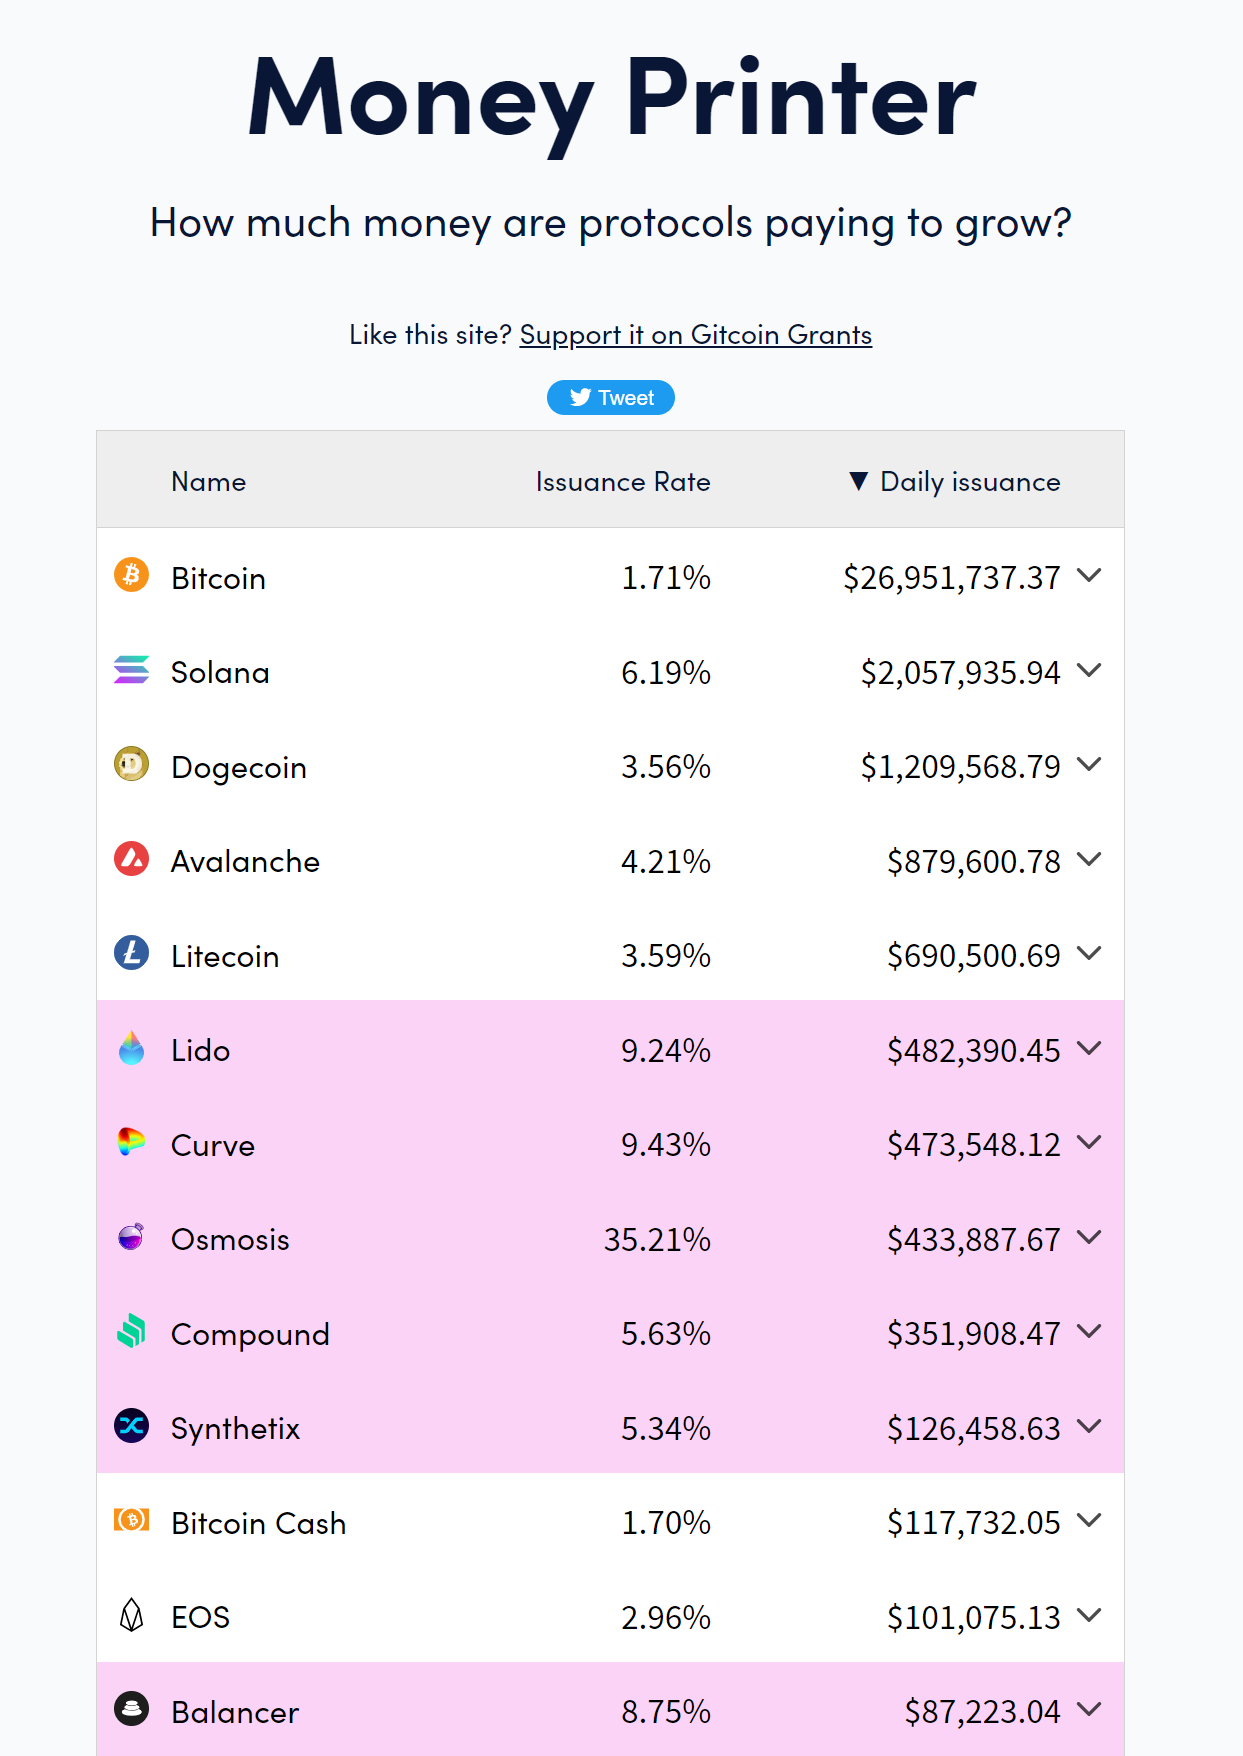Click the Lido droplet icon
The width and height of the screenshot is (1243, 1756).
click(131, 1048)
